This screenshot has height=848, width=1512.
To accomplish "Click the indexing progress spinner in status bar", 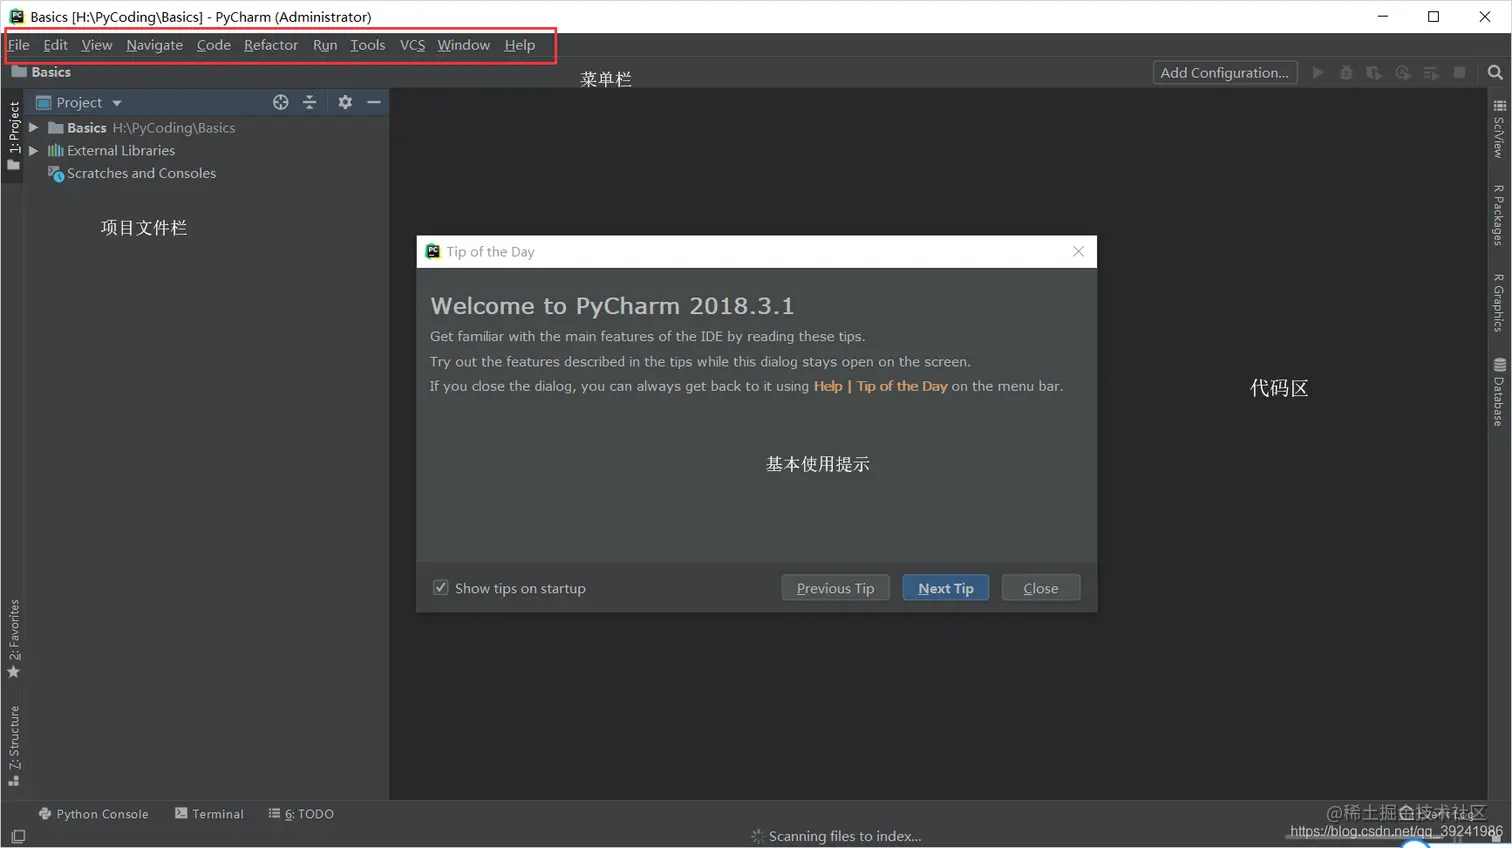I will (757, 837).
